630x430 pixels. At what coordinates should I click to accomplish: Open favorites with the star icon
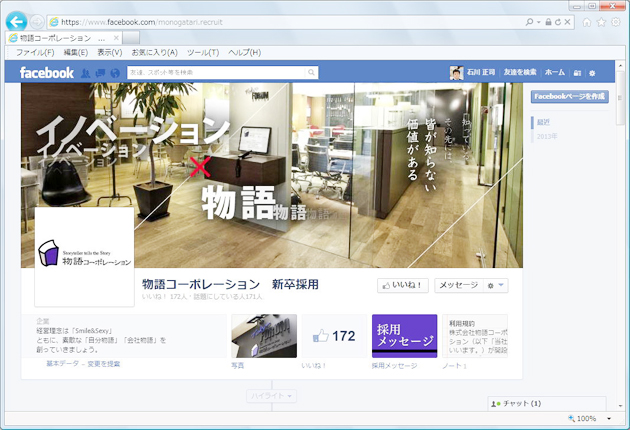601,22
